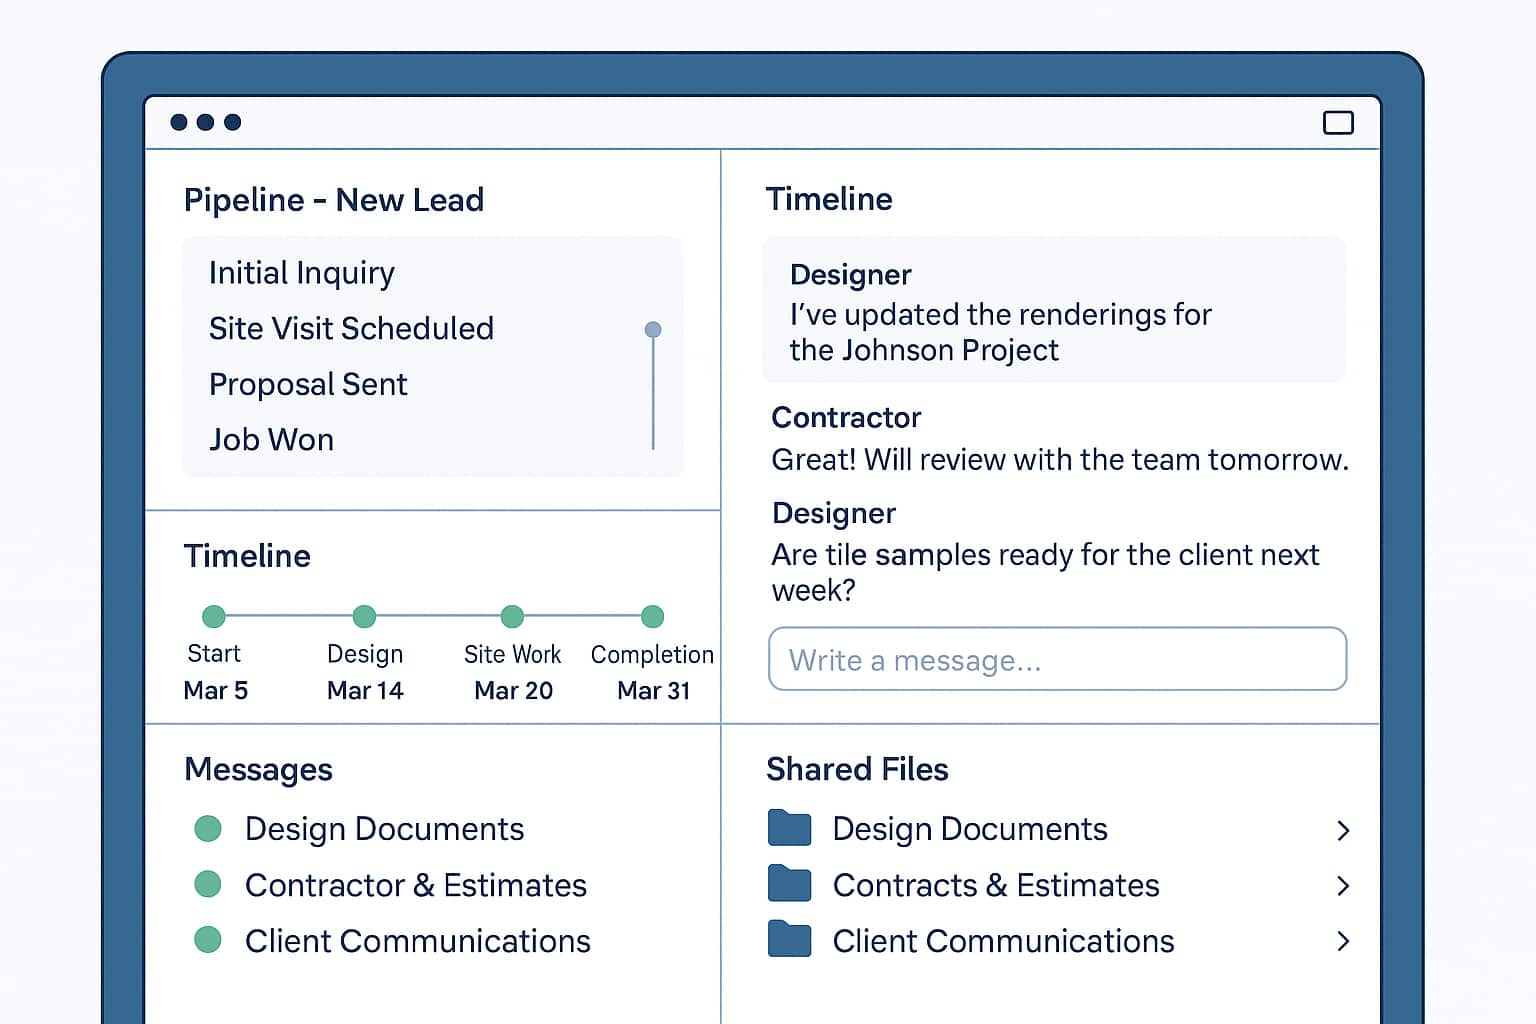Click the Shared Files heading
The height and width of the screenshot is (1024, 1536).
[857, 769]
